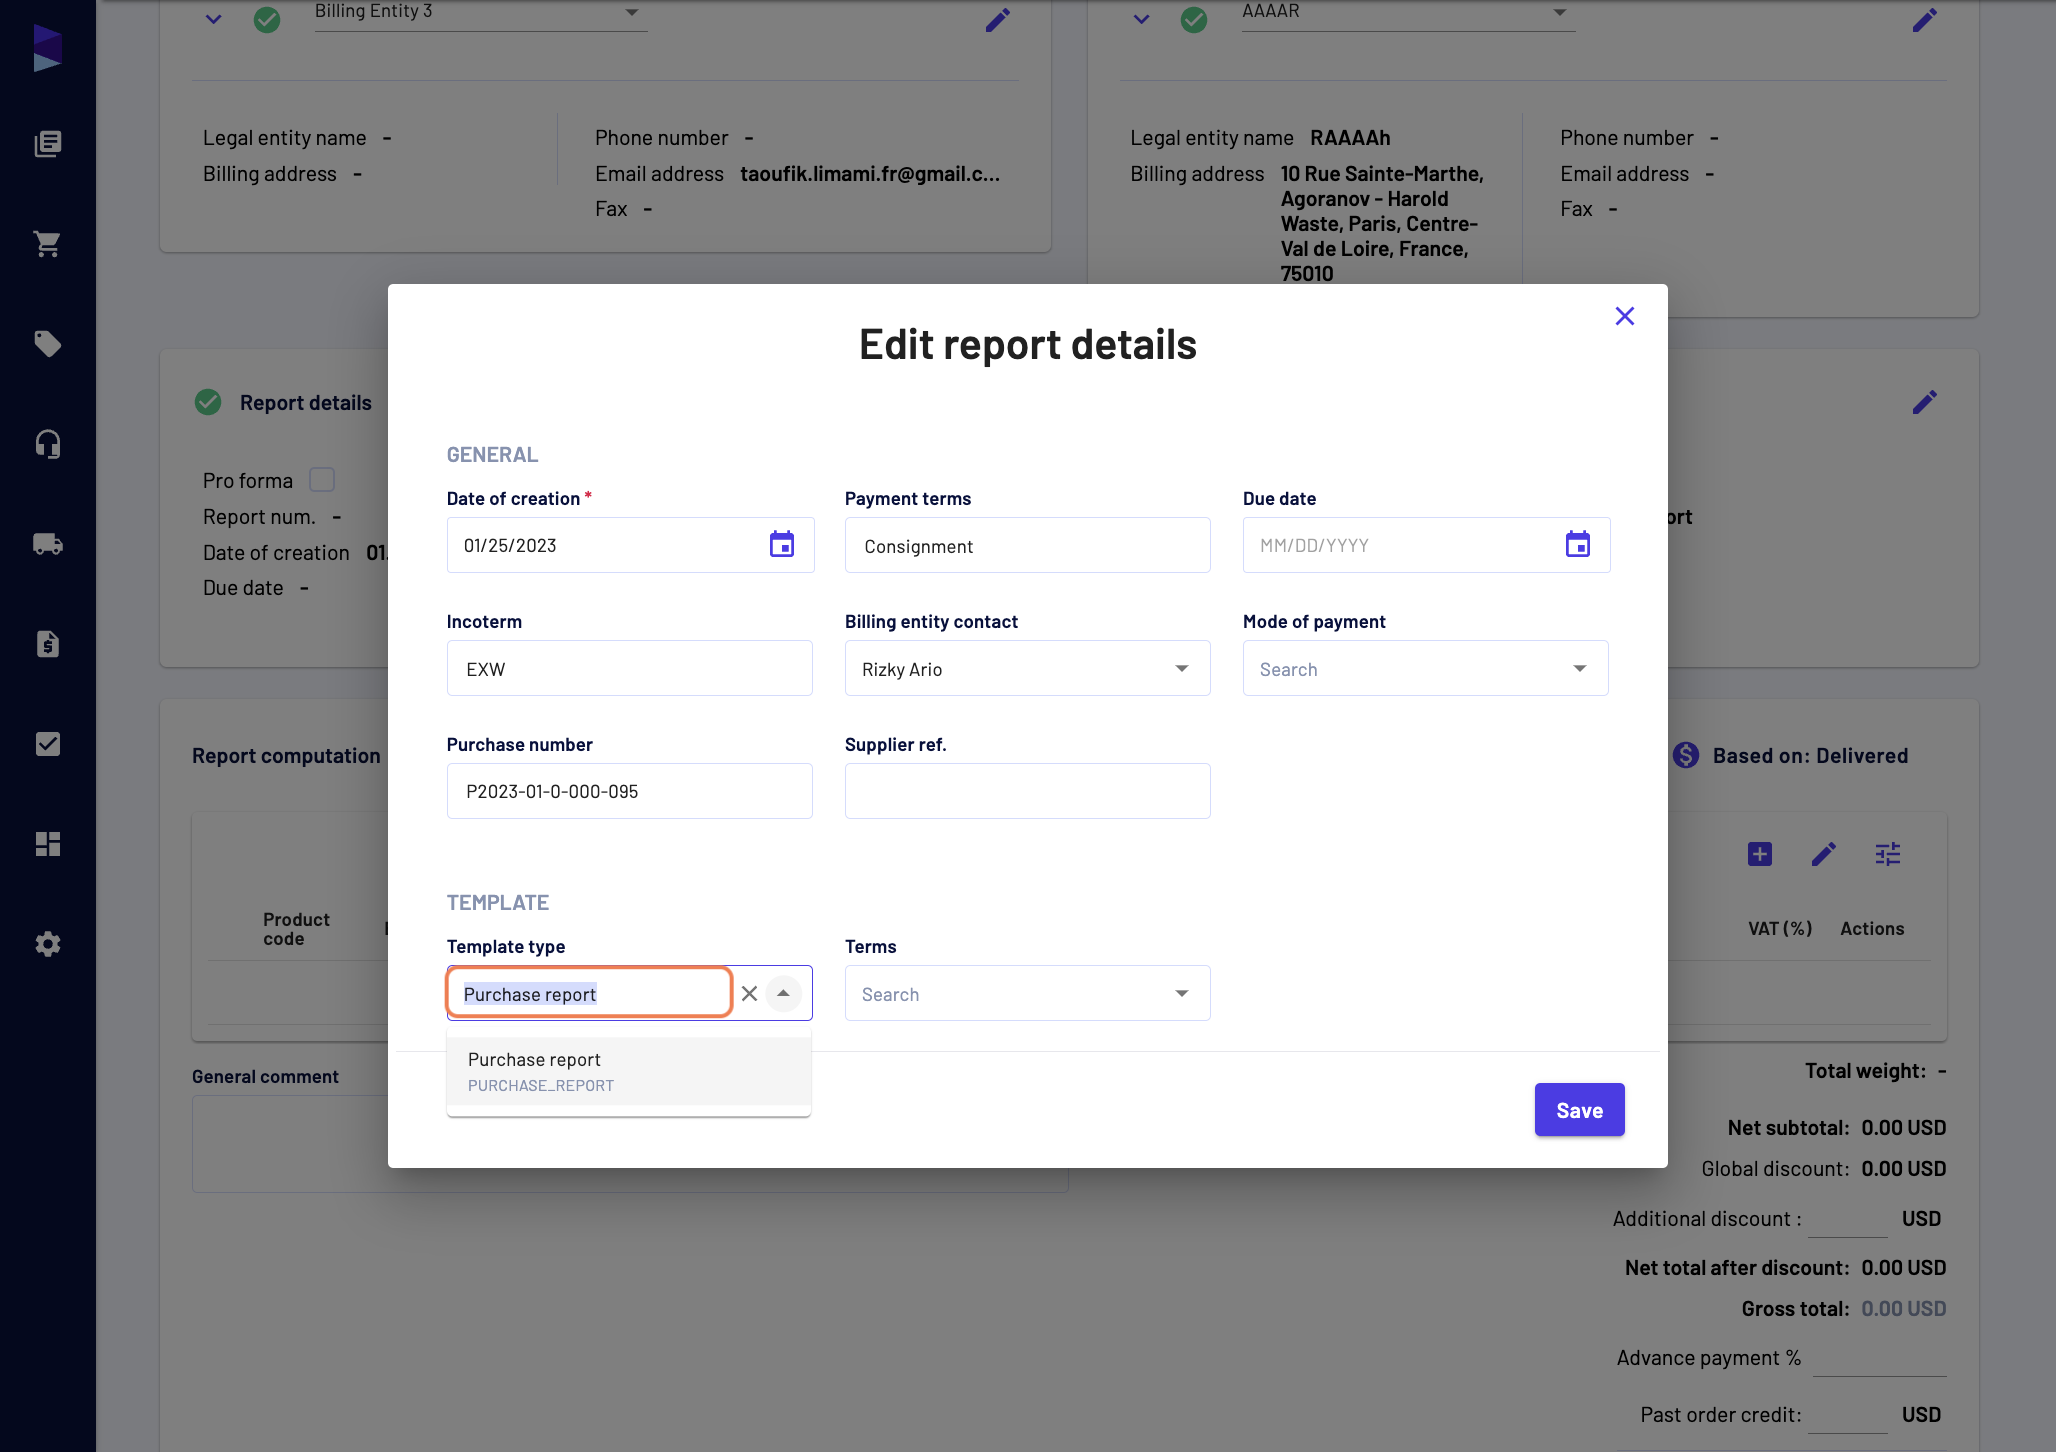This screenshot has height=1452, width=2056.
Task: Toggle the Pro forma checkbox
Action: (x=322, y=480)
